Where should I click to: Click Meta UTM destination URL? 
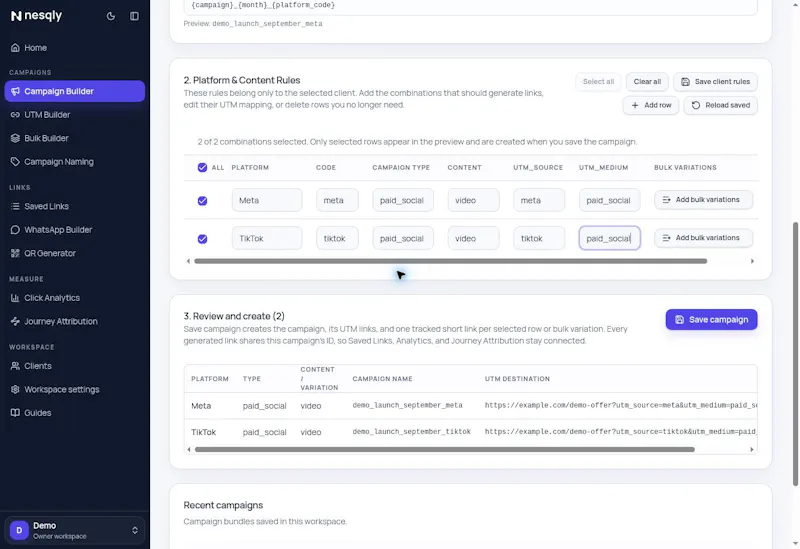(620, 405)
